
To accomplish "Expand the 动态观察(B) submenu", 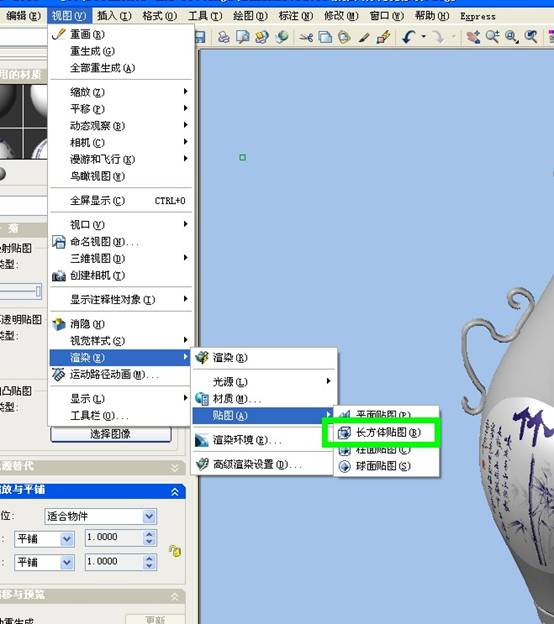I will tap(120, 126).
